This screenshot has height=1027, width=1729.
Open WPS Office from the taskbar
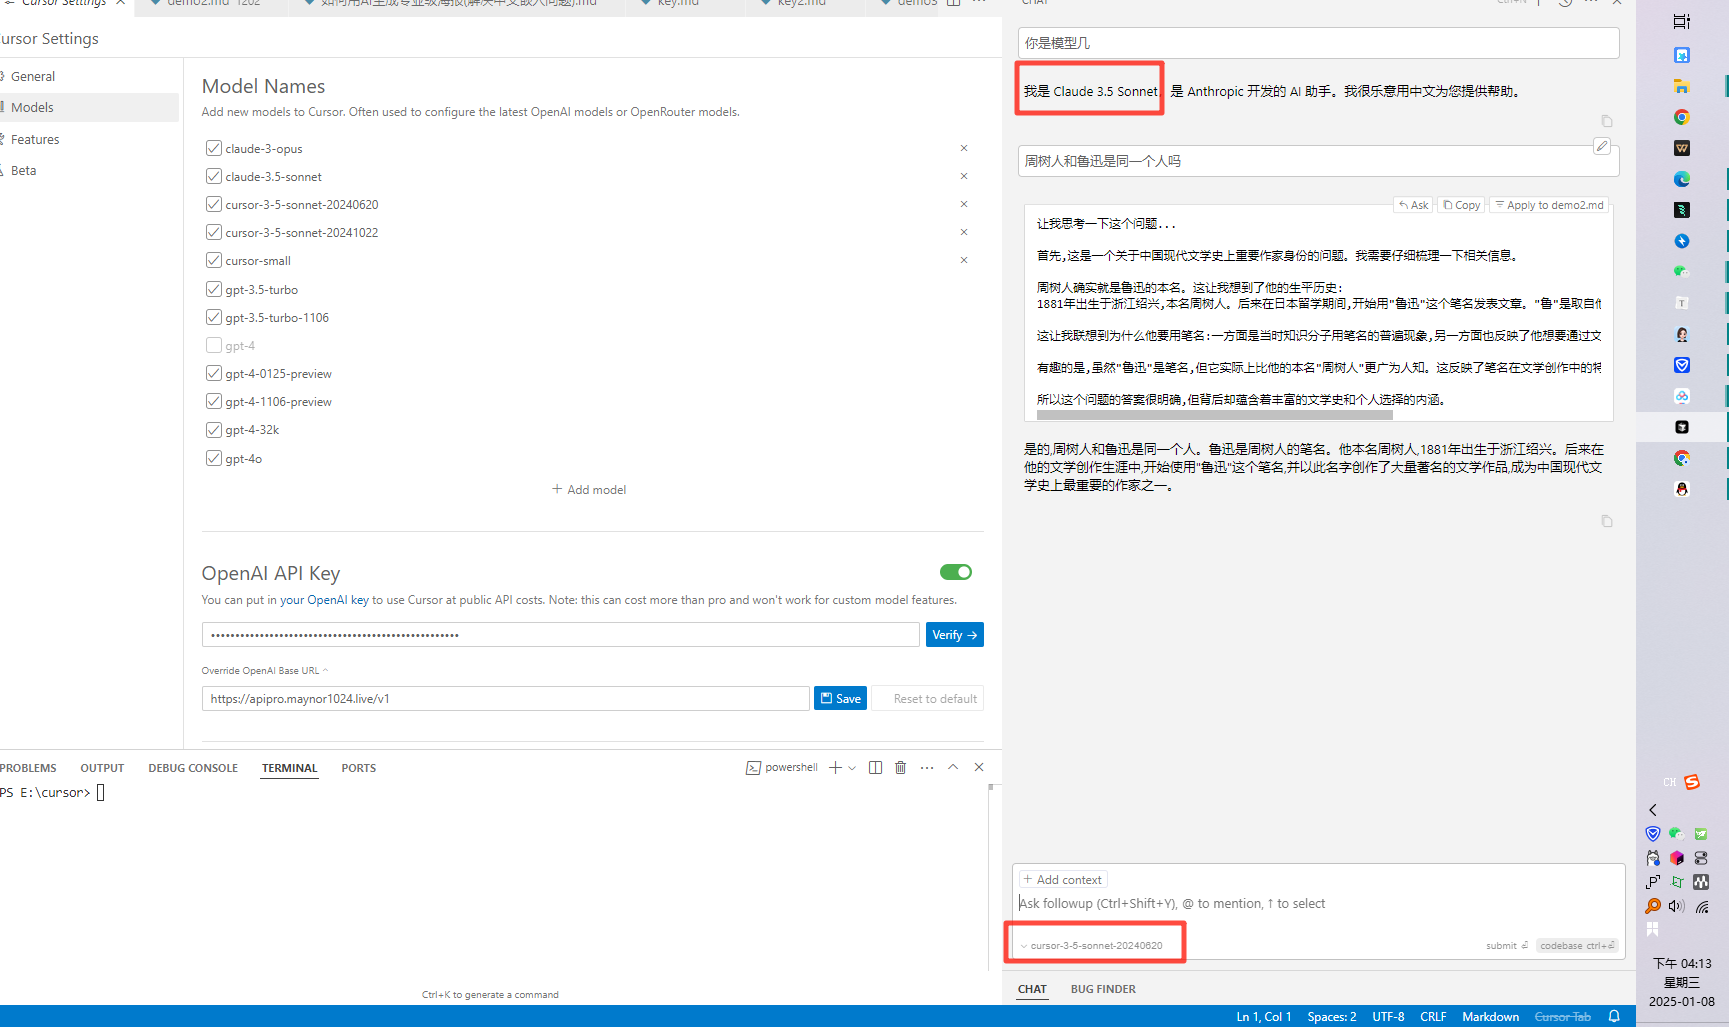coord(1682,148)
